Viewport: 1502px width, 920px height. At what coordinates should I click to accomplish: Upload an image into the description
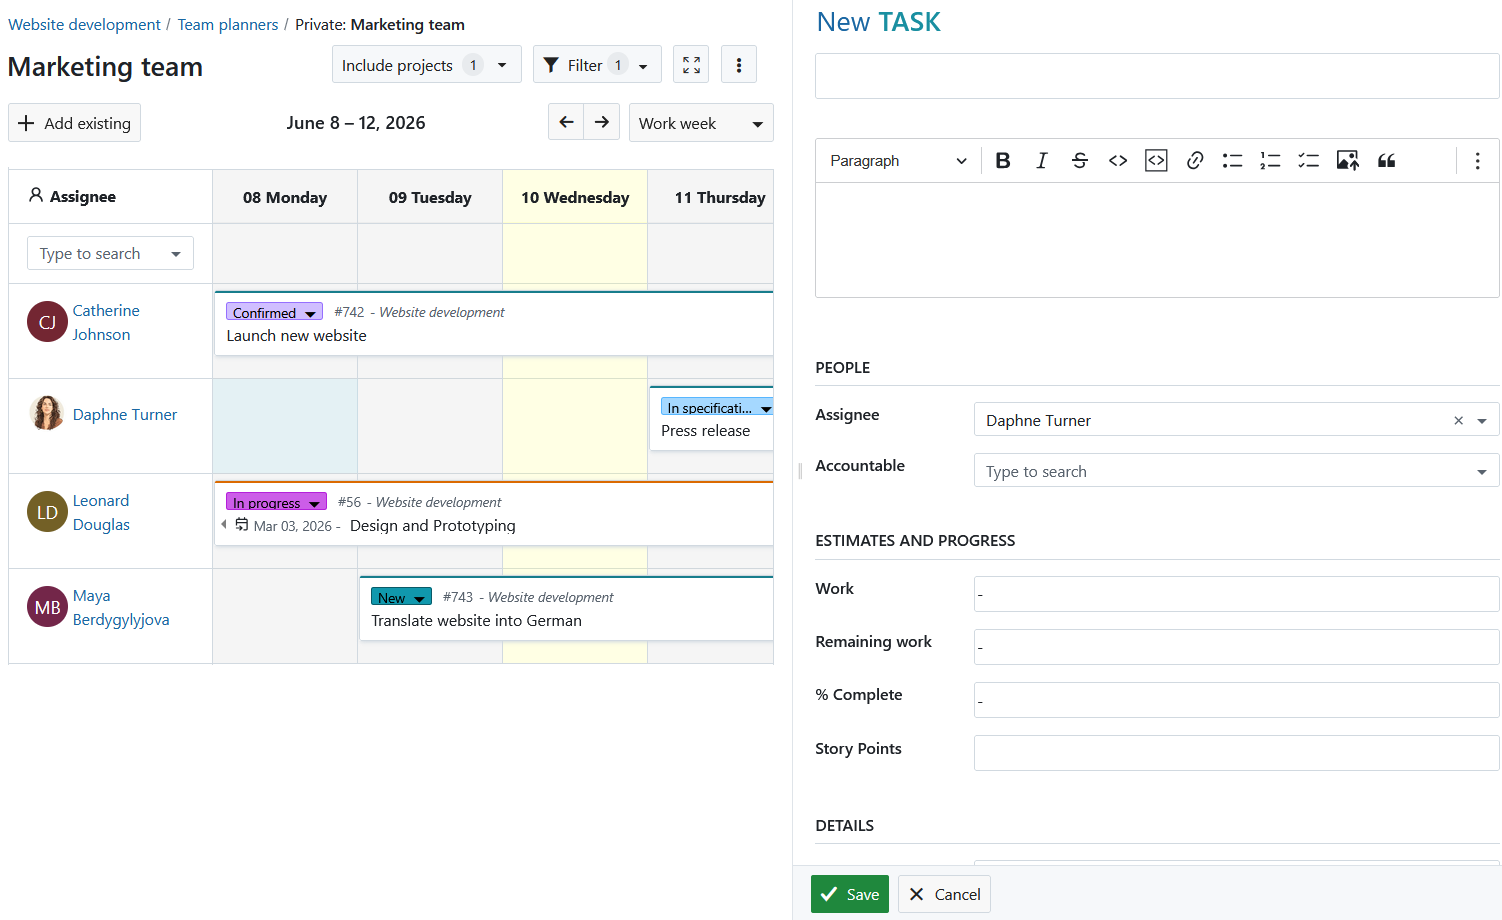point(1347,161)
